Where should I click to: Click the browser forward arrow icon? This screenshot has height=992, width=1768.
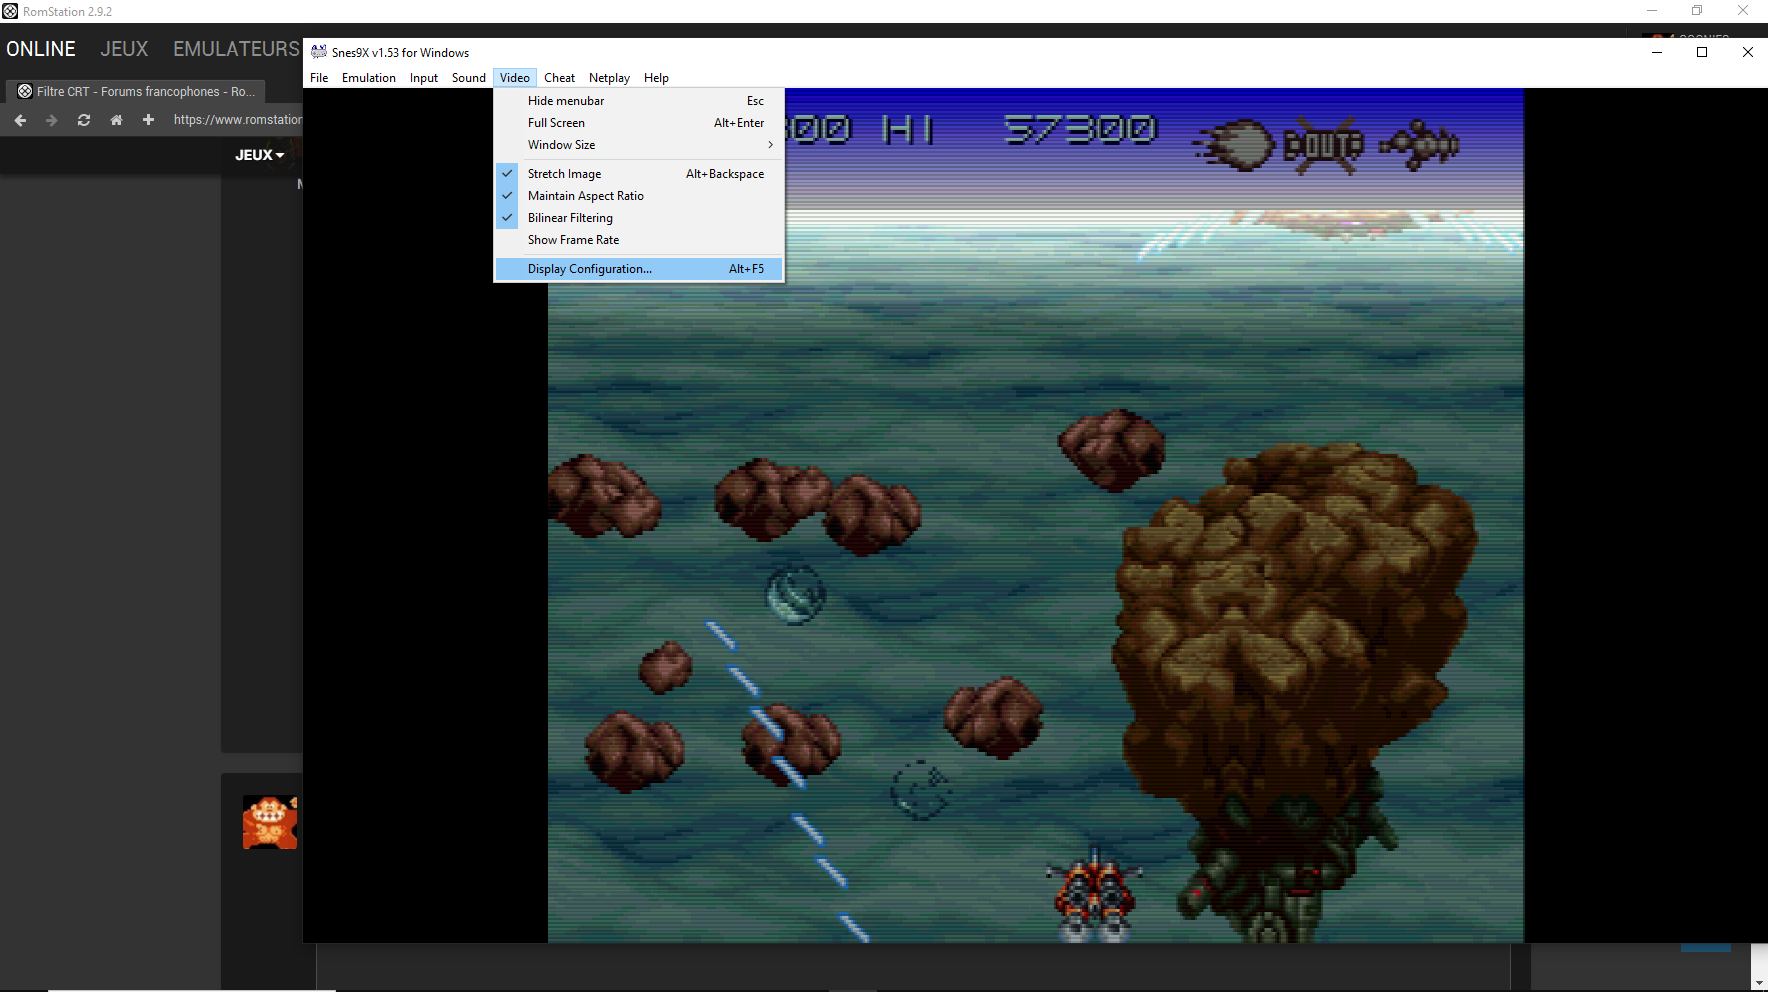[x=52, y=120]
